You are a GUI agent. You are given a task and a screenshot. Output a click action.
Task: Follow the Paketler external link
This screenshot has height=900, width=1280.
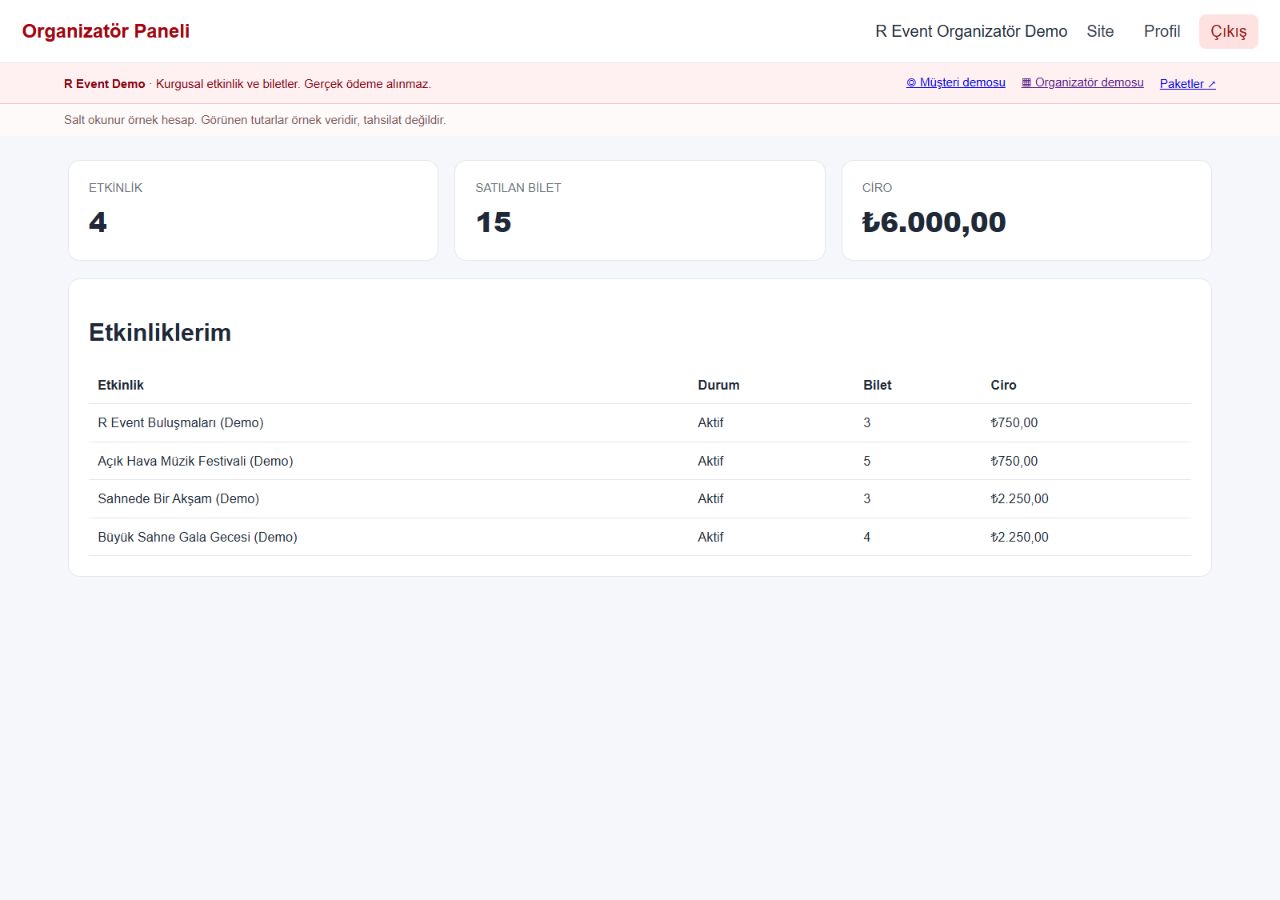click(1188, 84)
